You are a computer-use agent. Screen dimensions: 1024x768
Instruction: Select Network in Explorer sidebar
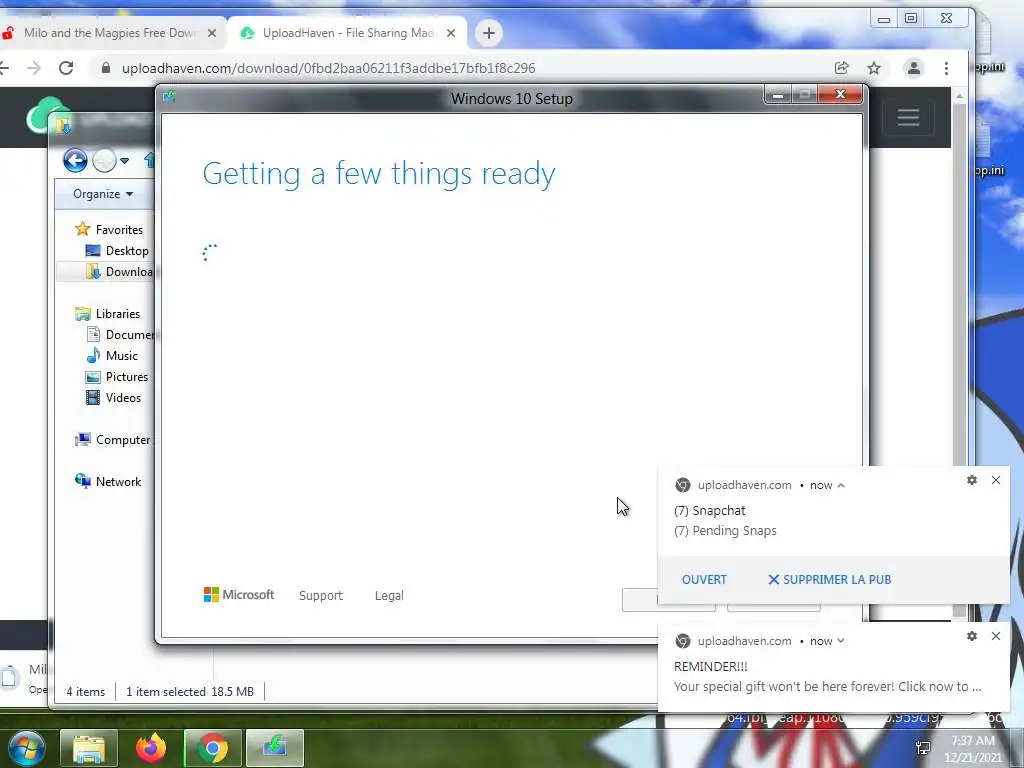pyautogui.click(x=108, y=482)
